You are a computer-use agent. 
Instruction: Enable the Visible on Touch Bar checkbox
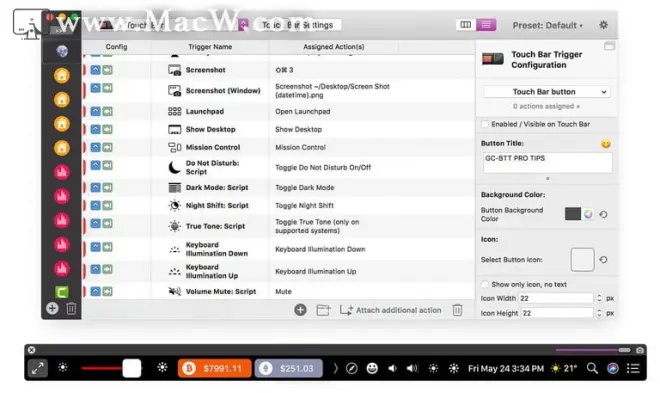(485, 124)
